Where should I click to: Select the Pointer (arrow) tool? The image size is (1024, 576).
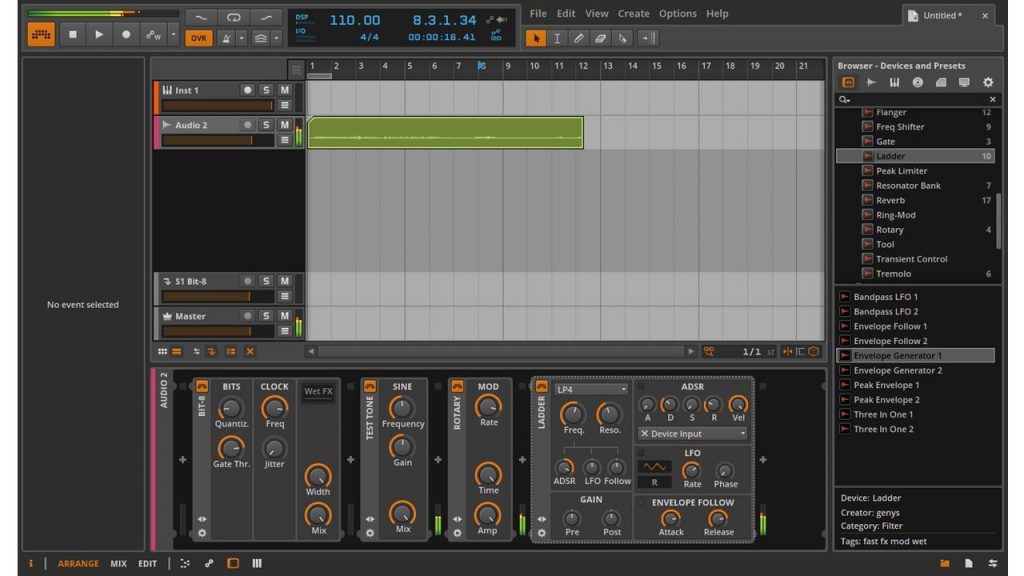[x=536, y=39]
